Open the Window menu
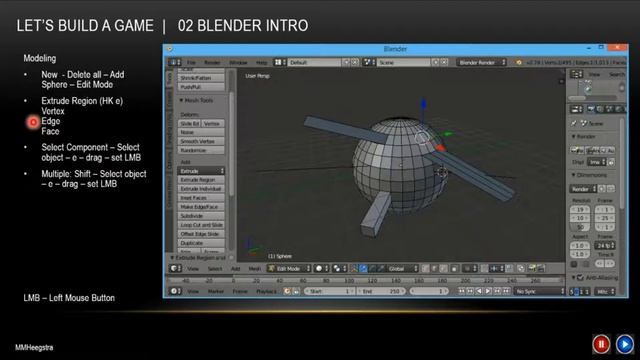Screen dimensions: 640x360 (x=238, y=62)
